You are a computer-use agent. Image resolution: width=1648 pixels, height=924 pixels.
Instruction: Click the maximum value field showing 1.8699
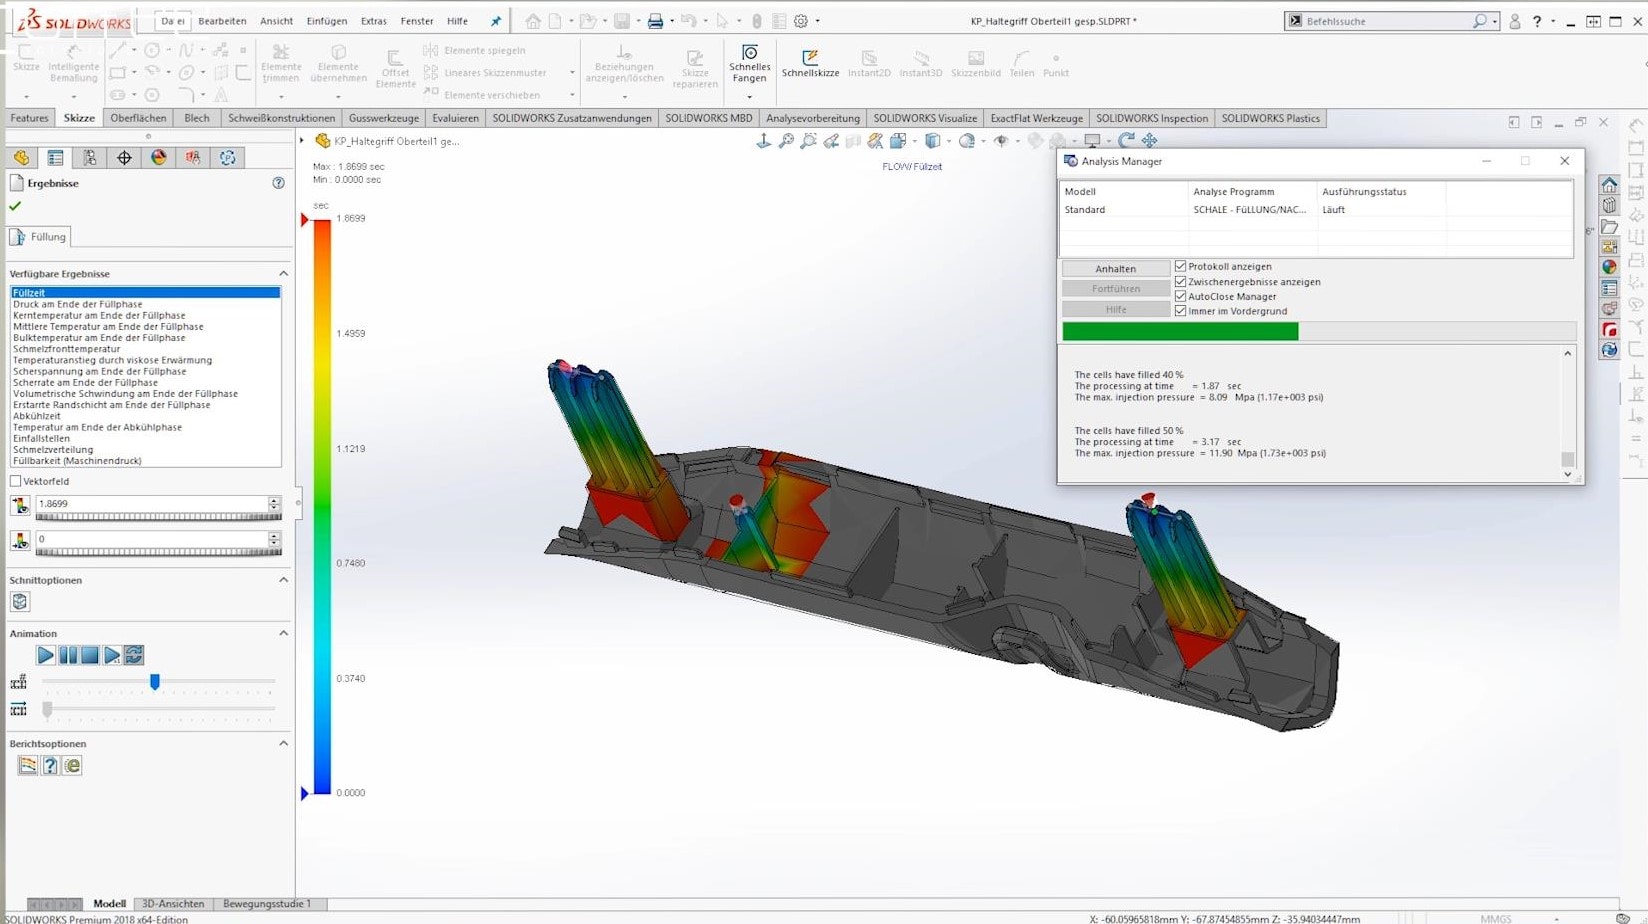pyautogui.click(x=152, y=504)
